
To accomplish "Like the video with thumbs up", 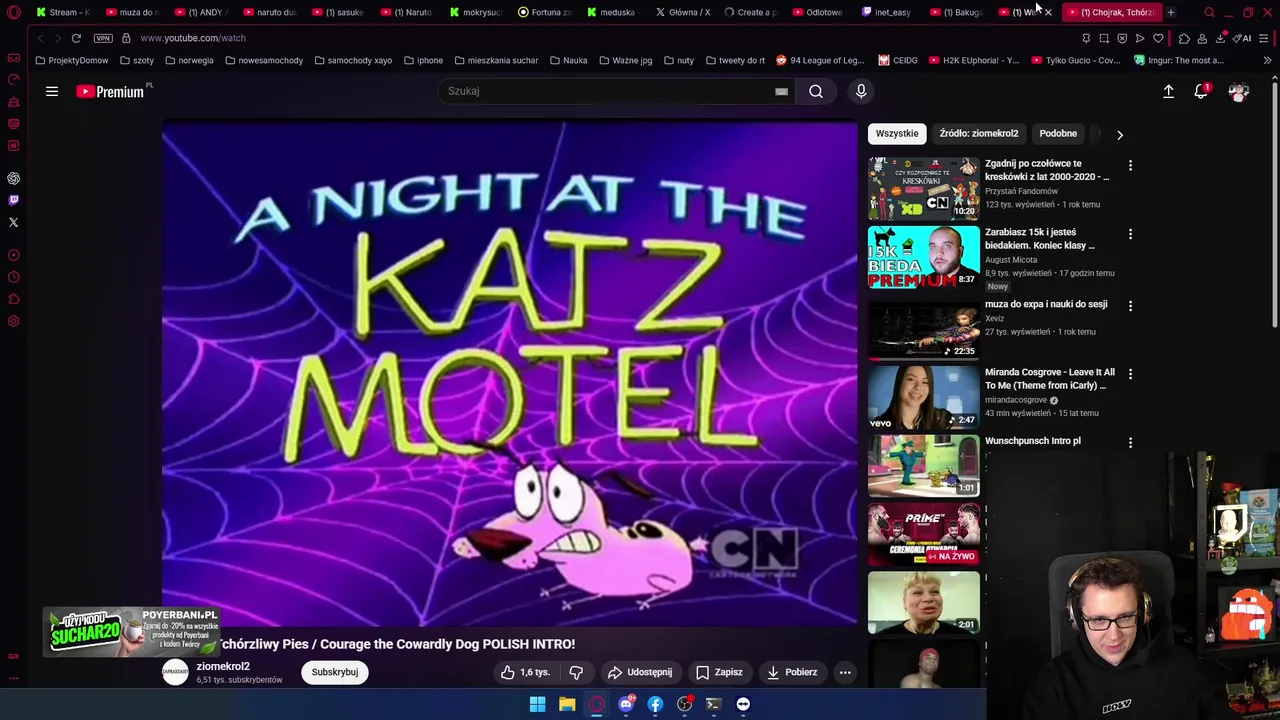I will pyautogui.click(x=525, y=672).
